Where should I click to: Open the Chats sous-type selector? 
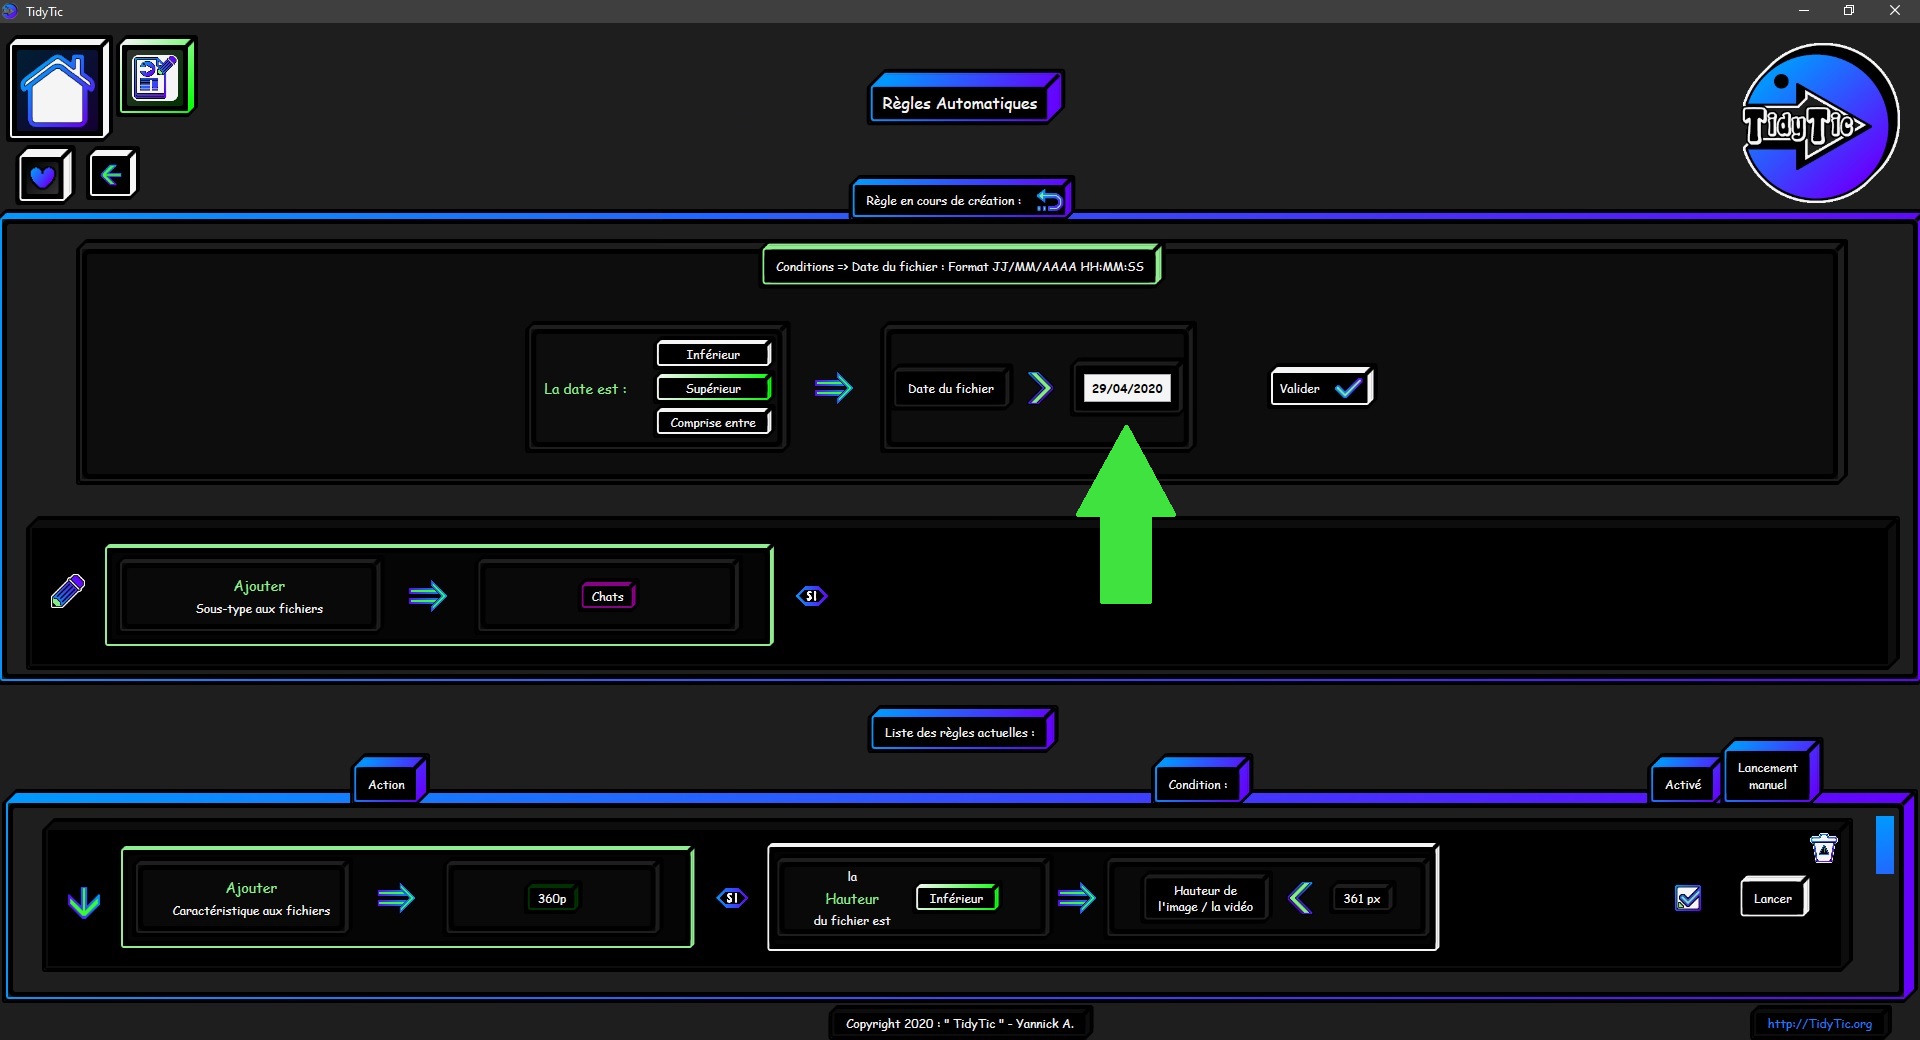608,596
